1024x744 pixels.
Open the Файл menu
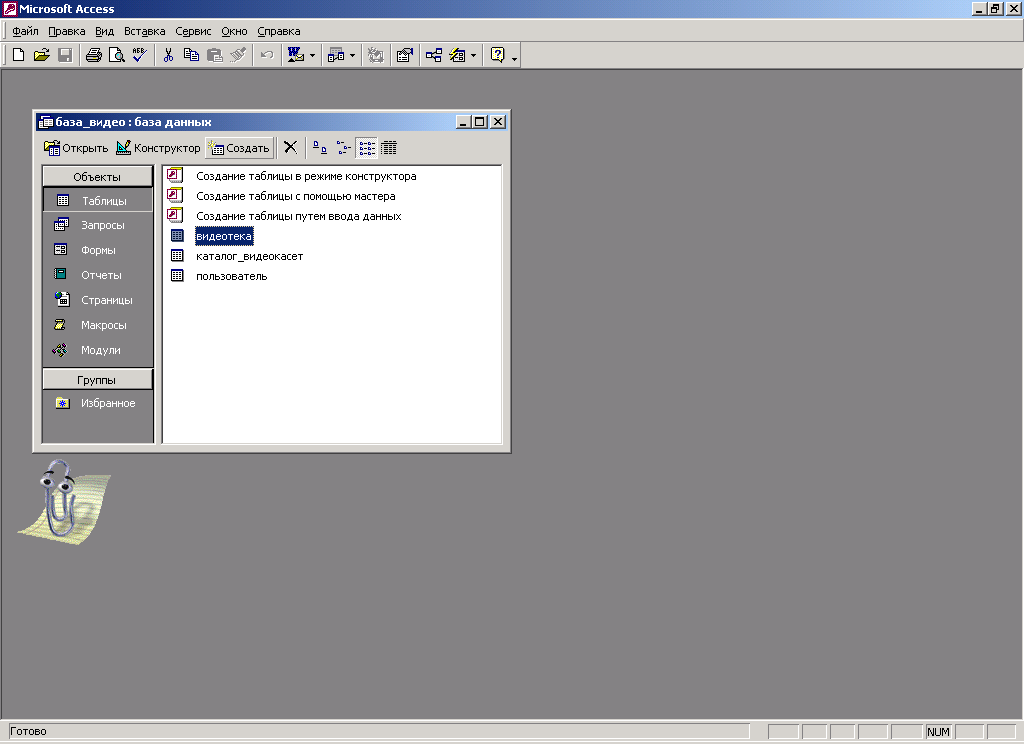(25, 31)
